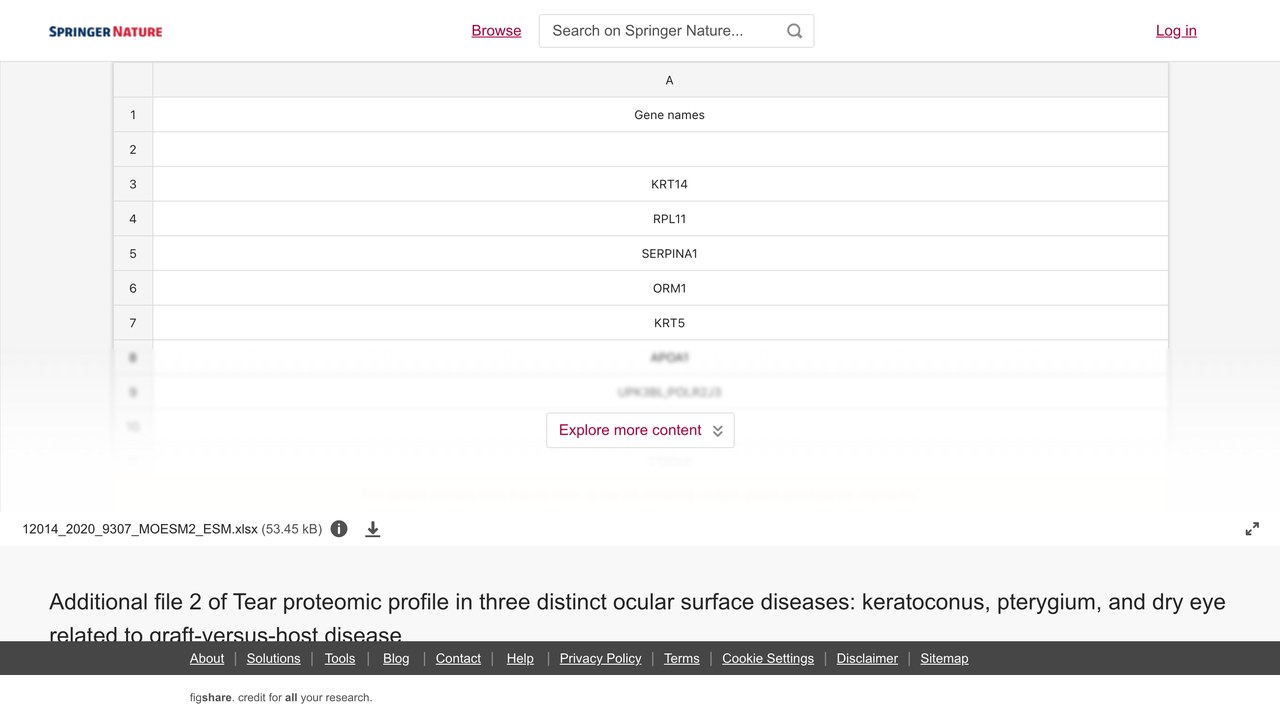
Task: Select the RPL11 cell
Action: click(x=660, y=219)
